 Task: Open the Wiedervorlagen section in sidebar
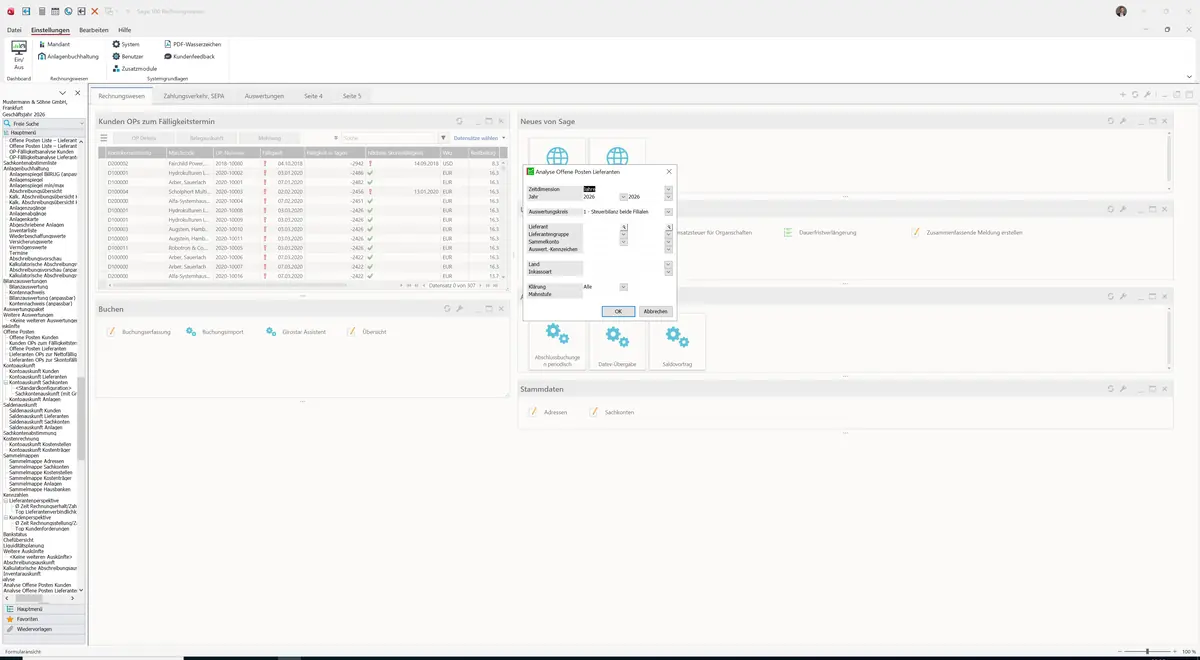click(42, 629)
